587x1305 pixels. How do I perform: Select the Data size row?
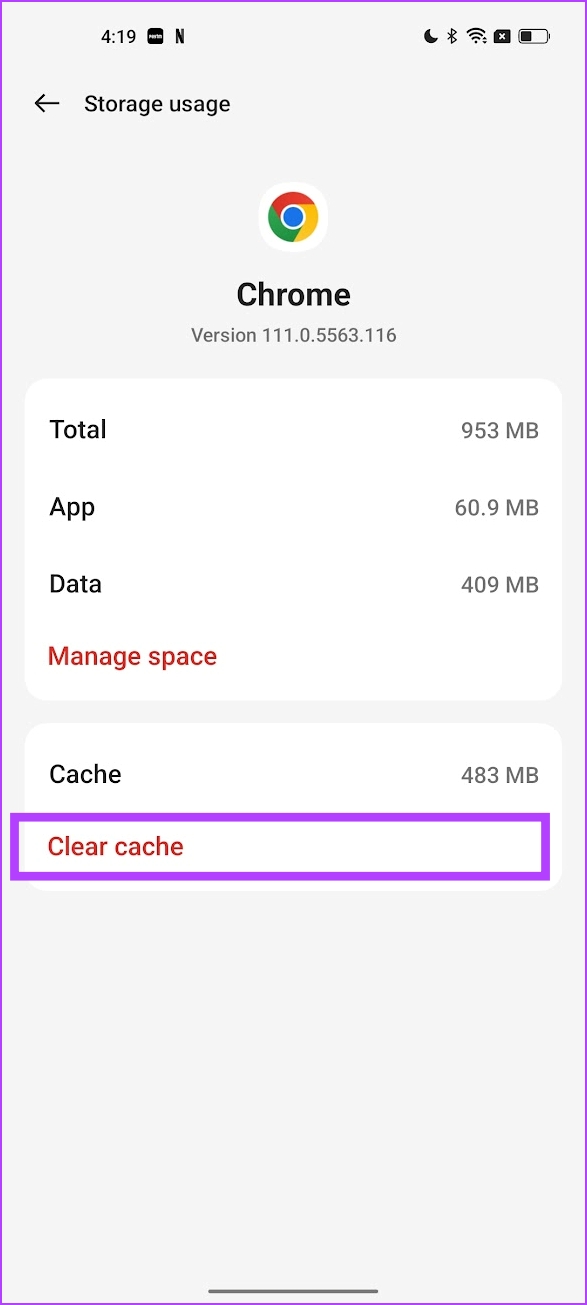click(293, 584)
